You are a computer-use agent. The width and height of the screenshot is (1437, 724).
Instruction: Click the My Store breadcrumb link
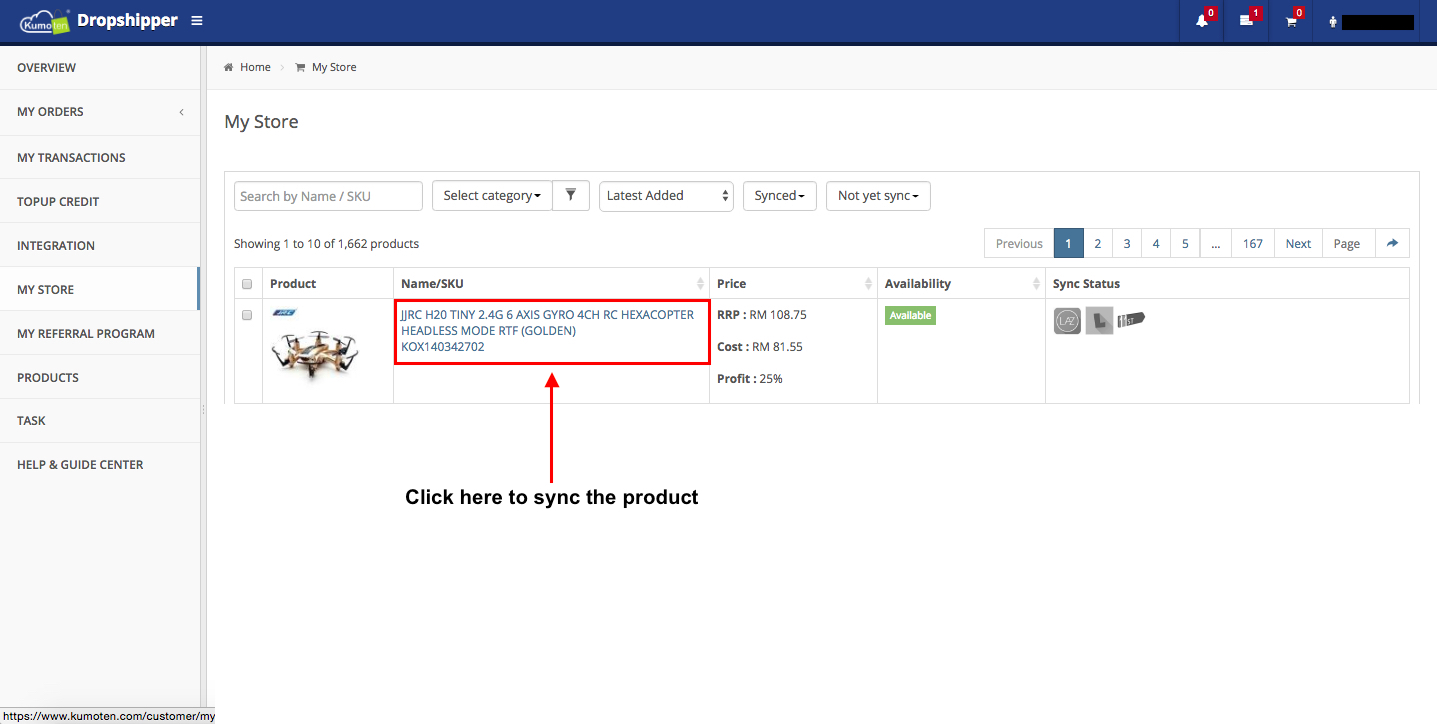tap(334, 67)
